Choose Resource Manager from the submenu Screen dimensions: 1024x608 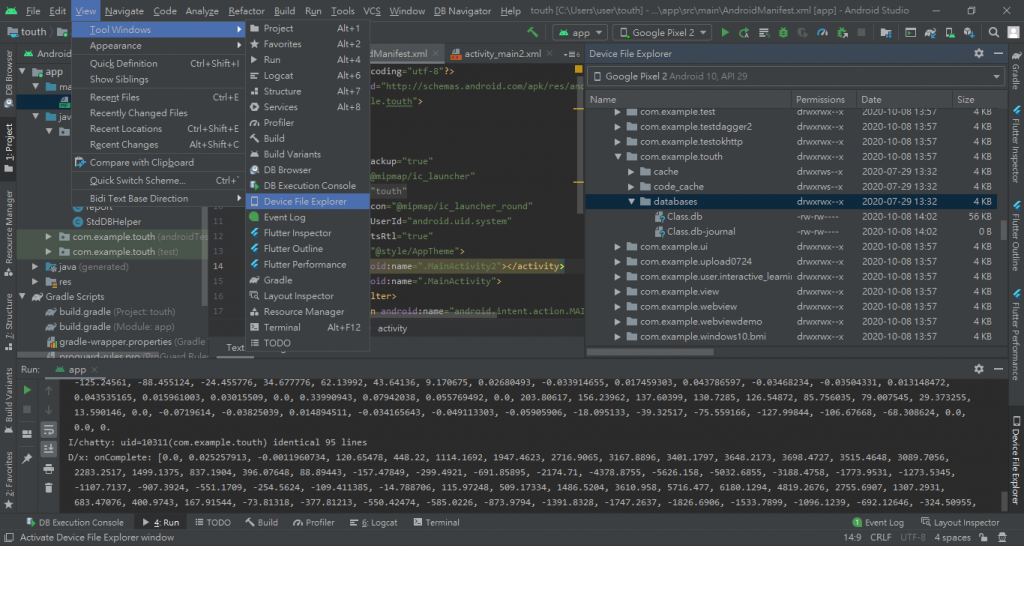click(x=308, y=312)
